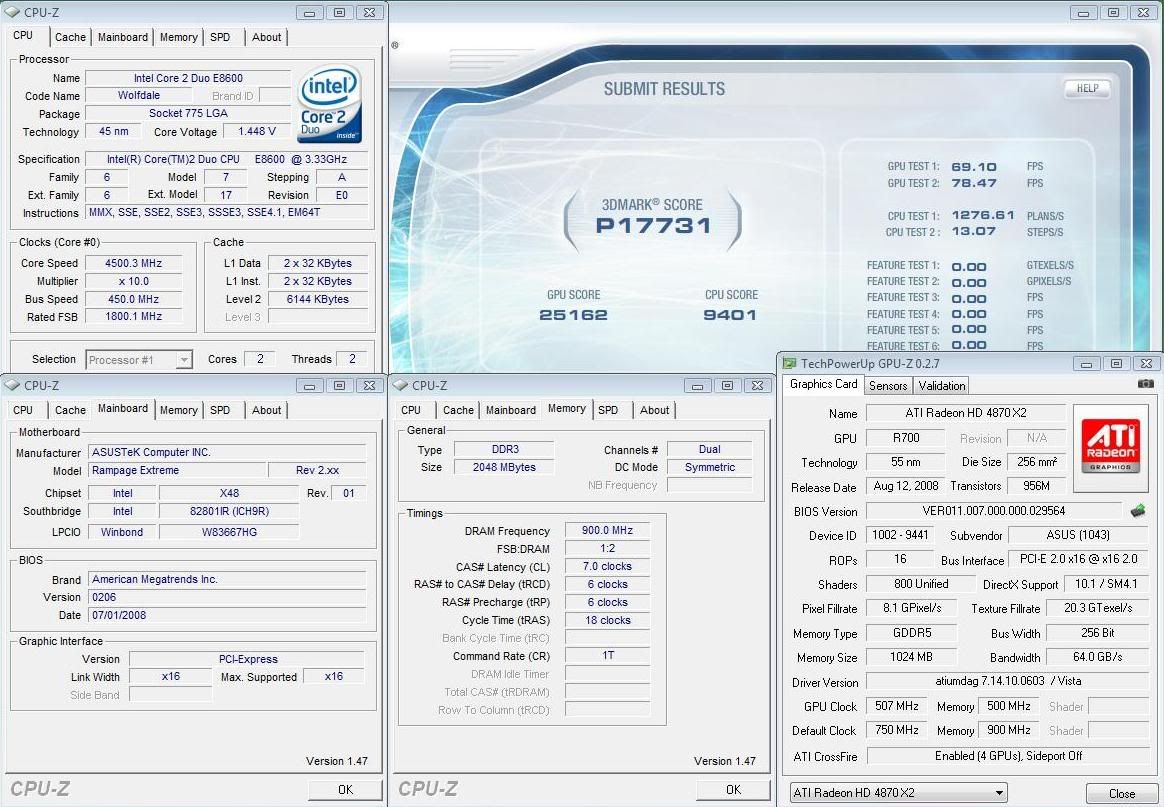Take GPU-Z screenshot via camera icon

[x=1145, y=384]
